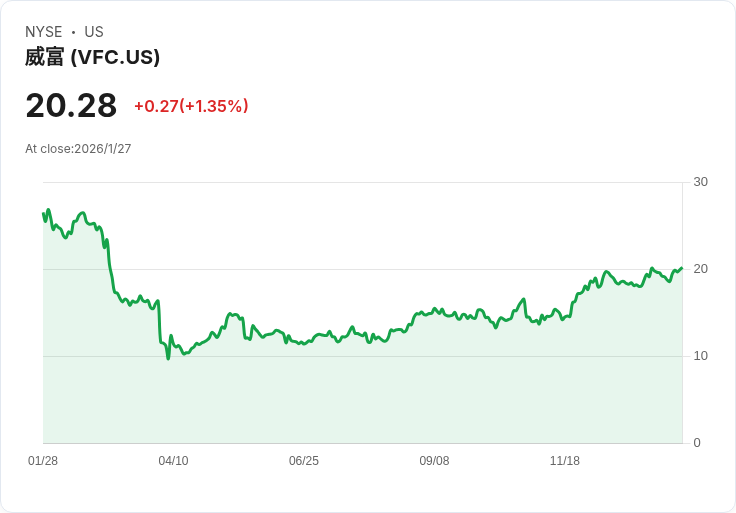Click the 0 label on the y-axis
The width and height of the screenshot is (736, 513).
(x=697, y=443)
